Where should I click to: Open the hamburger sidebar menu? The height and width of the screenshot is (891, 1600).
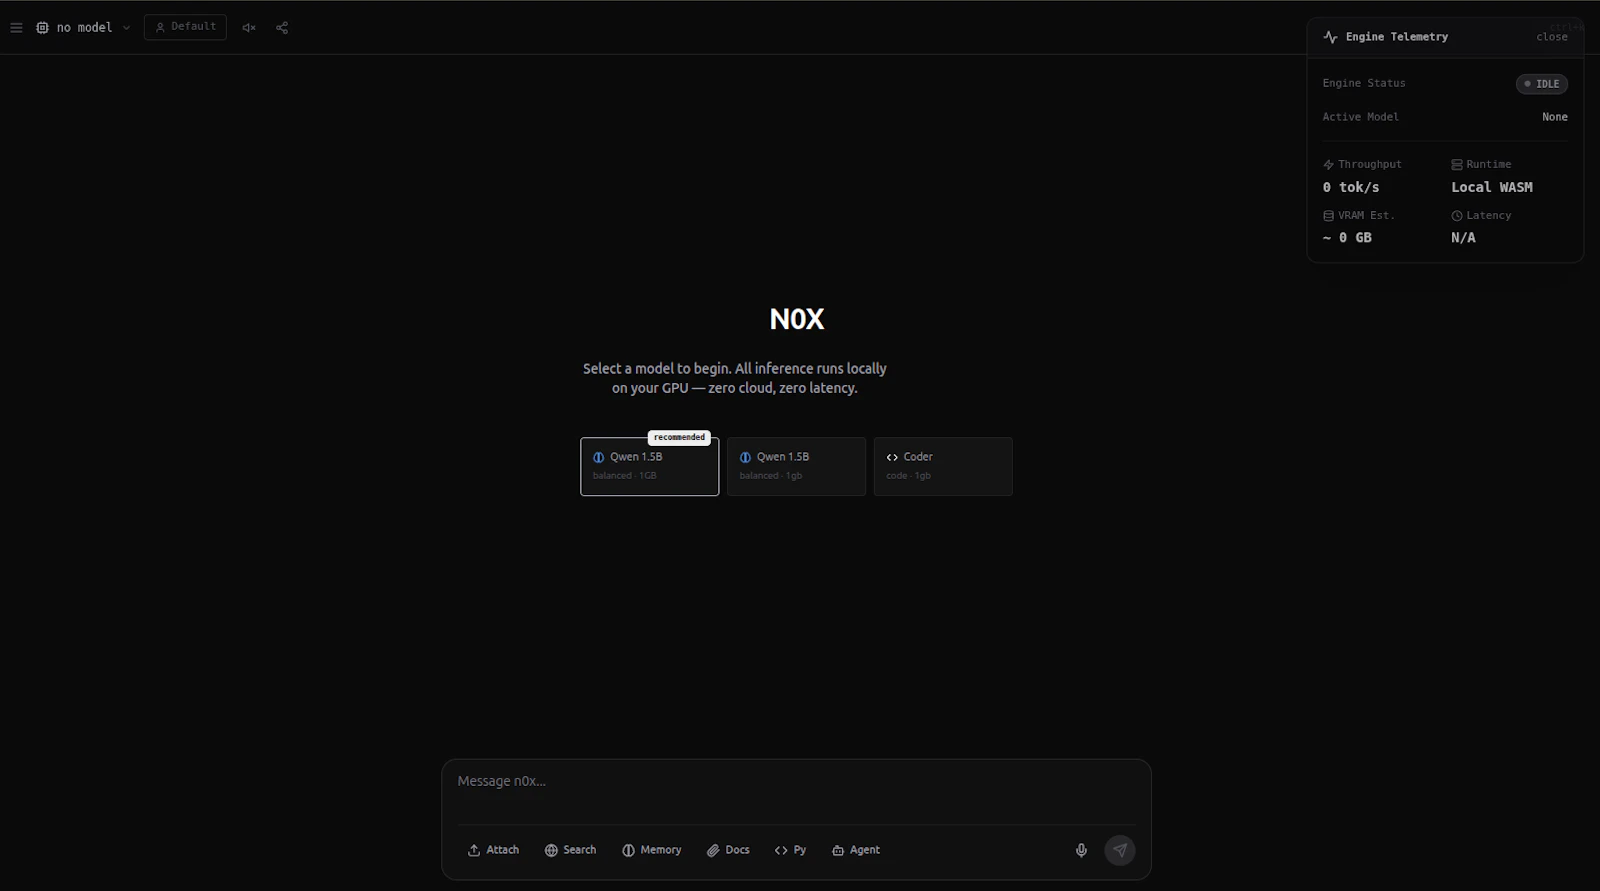pyautogui.click(x=16, y=28)
